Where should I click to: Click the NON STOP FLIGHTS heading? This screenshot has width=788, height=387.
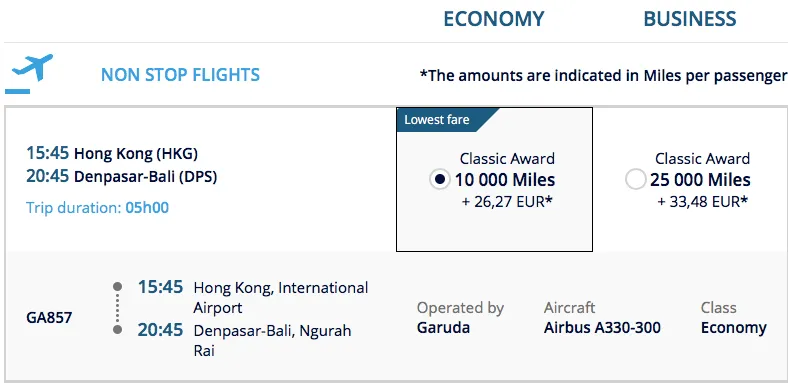(x=180, y=75)
